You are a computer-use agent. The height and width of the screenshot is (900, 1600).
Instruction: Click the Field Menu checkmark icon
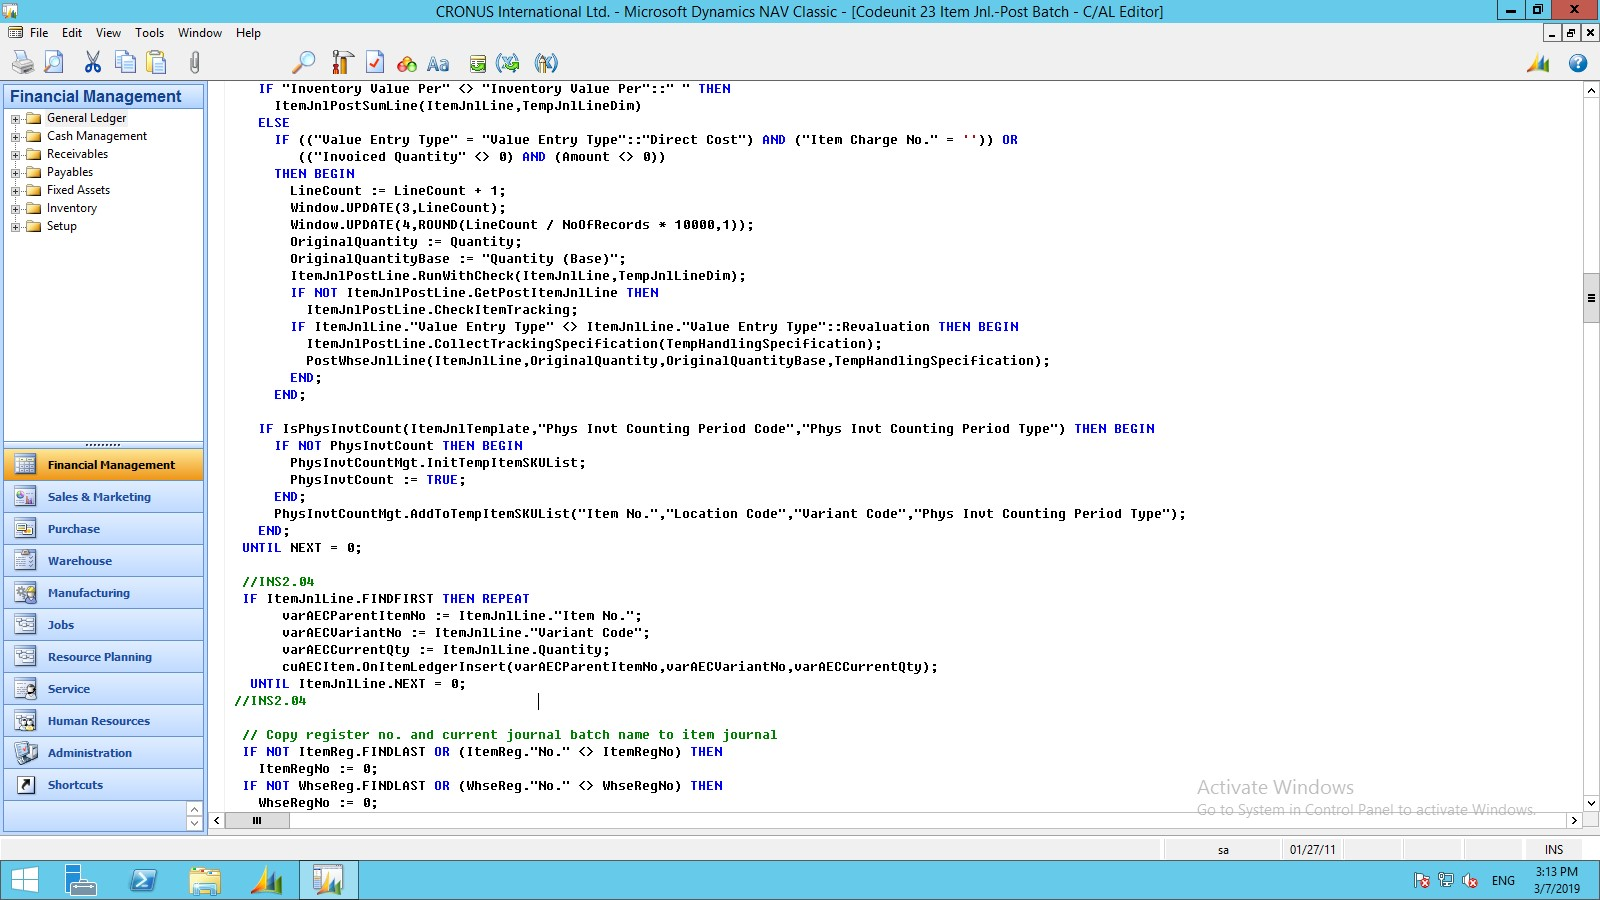375,62
